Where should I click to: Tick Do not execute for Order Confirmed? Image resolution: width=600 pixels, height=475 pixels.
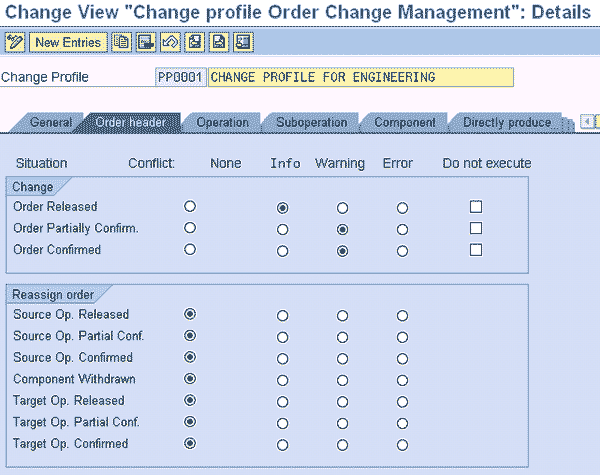(x=476, y=250)
